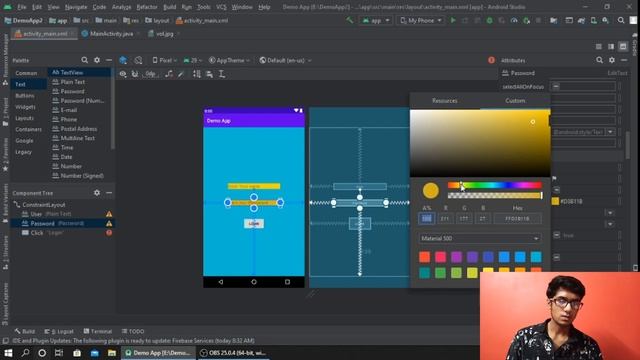Click the Infer Constraints wand icon
This screenshot has height=360, width=640.
point(181,74)
